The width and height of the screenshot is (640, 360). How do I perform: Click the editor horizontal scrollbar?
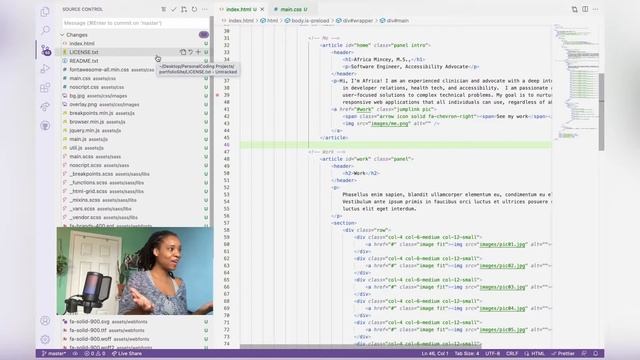pyautogui.click(x=360, y=346)
